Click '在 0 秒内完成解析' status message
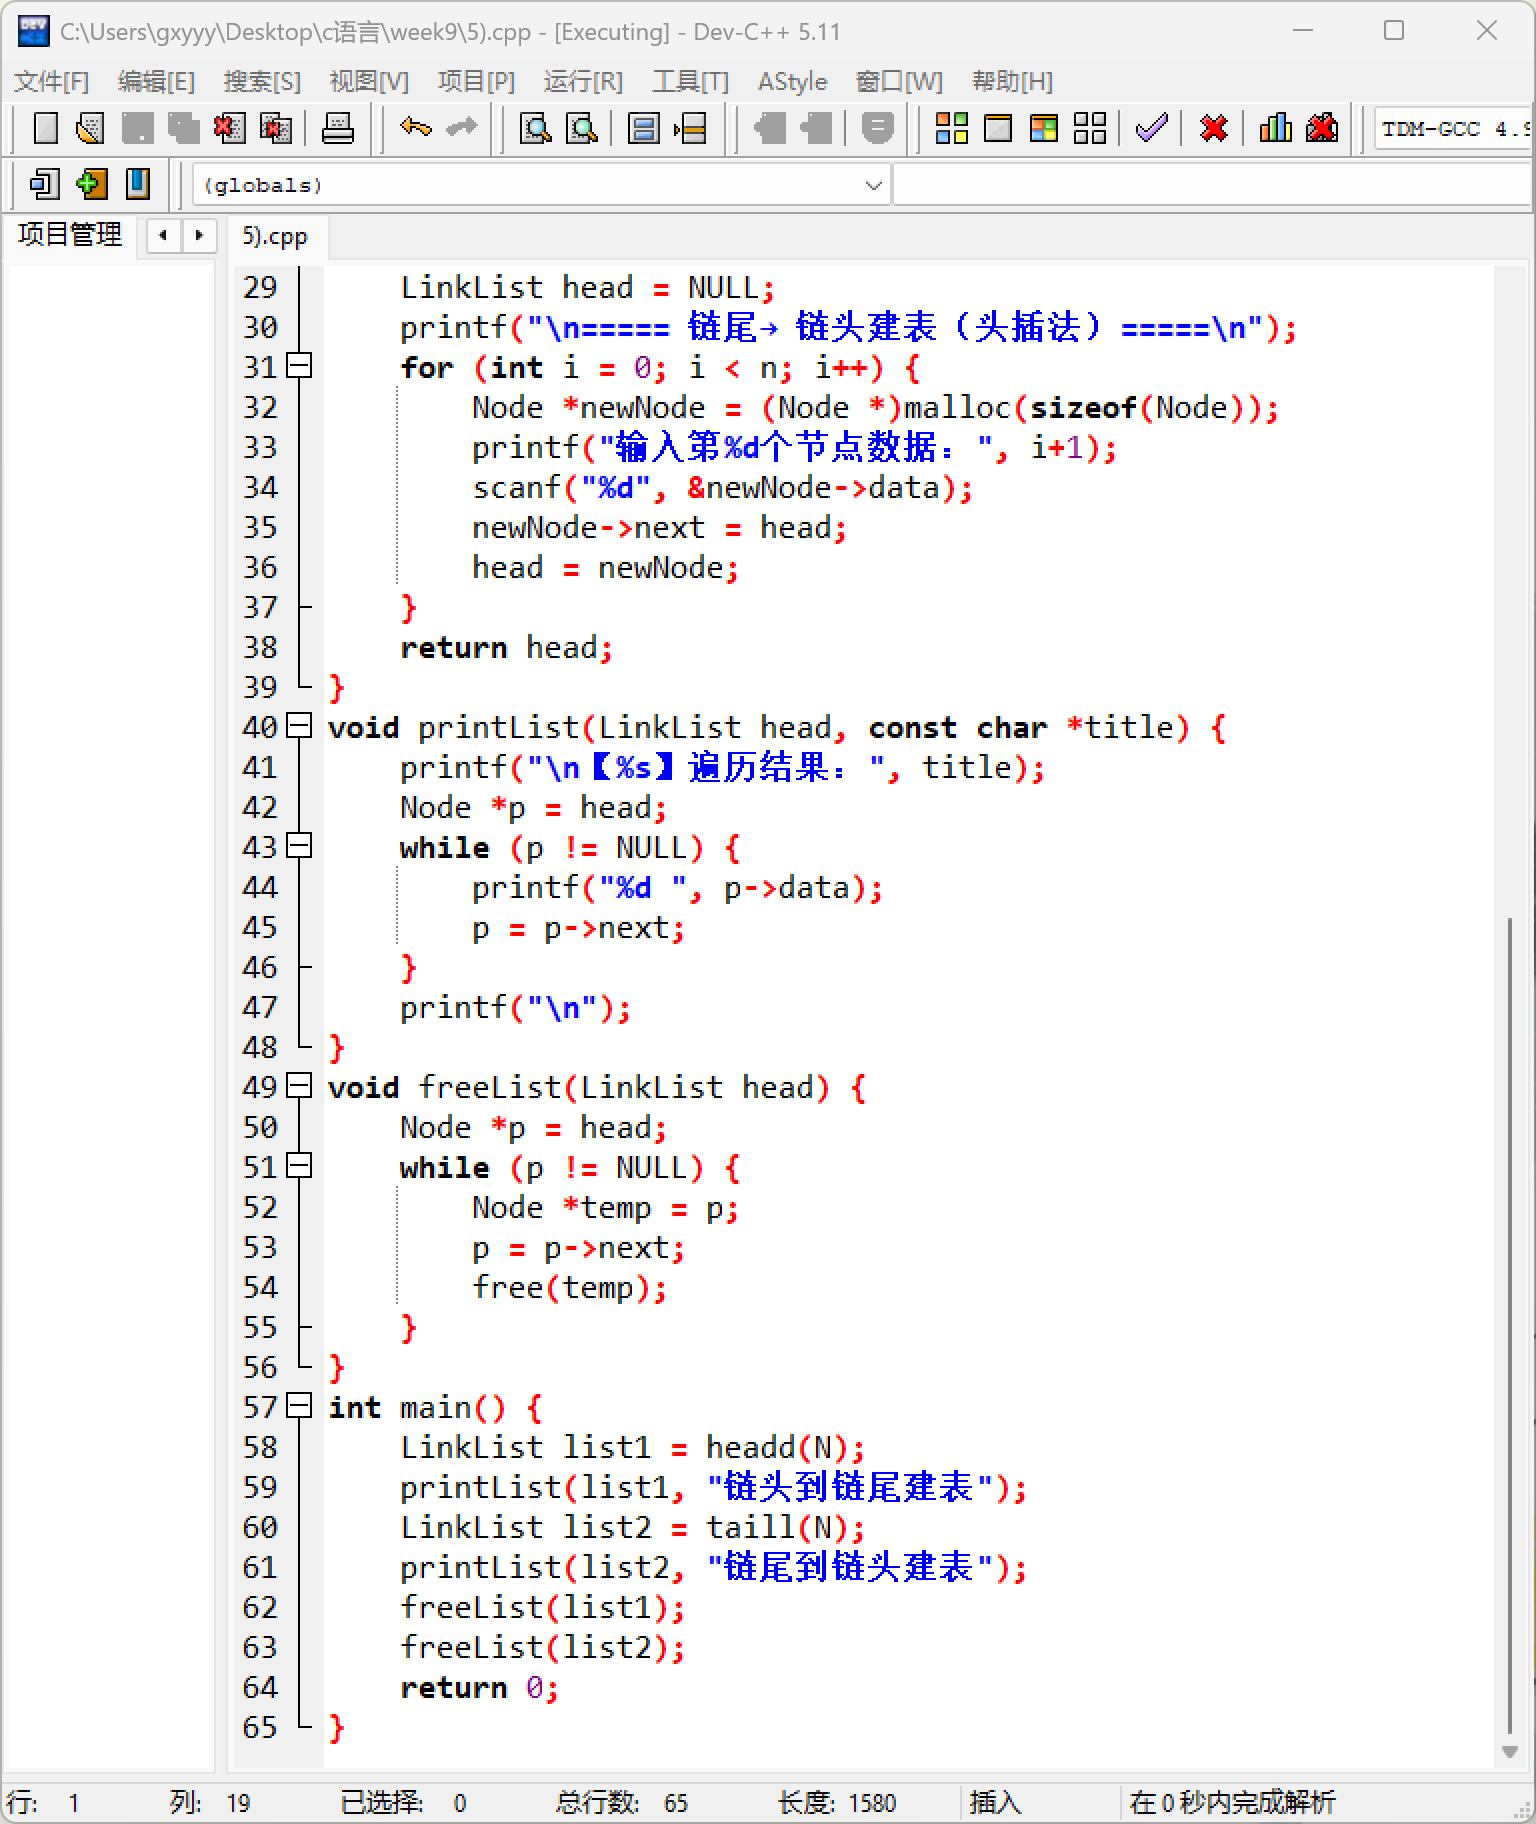The image size is (1536, 1824). point(1232,1803)
